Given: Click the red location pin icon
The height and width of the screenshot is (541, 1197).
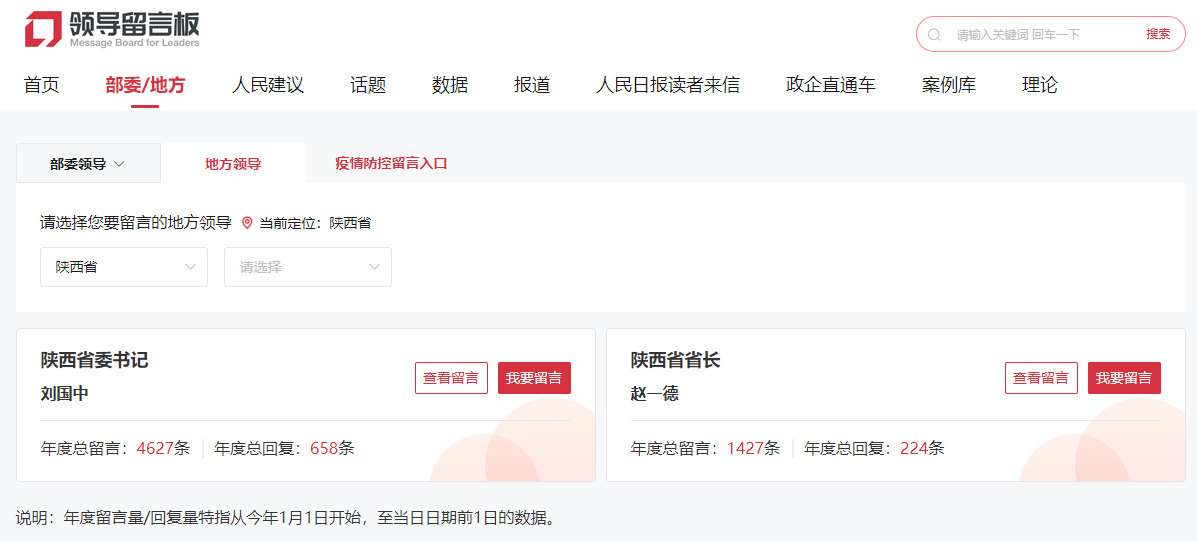Looking at the screenshot, I should point(247,223).
